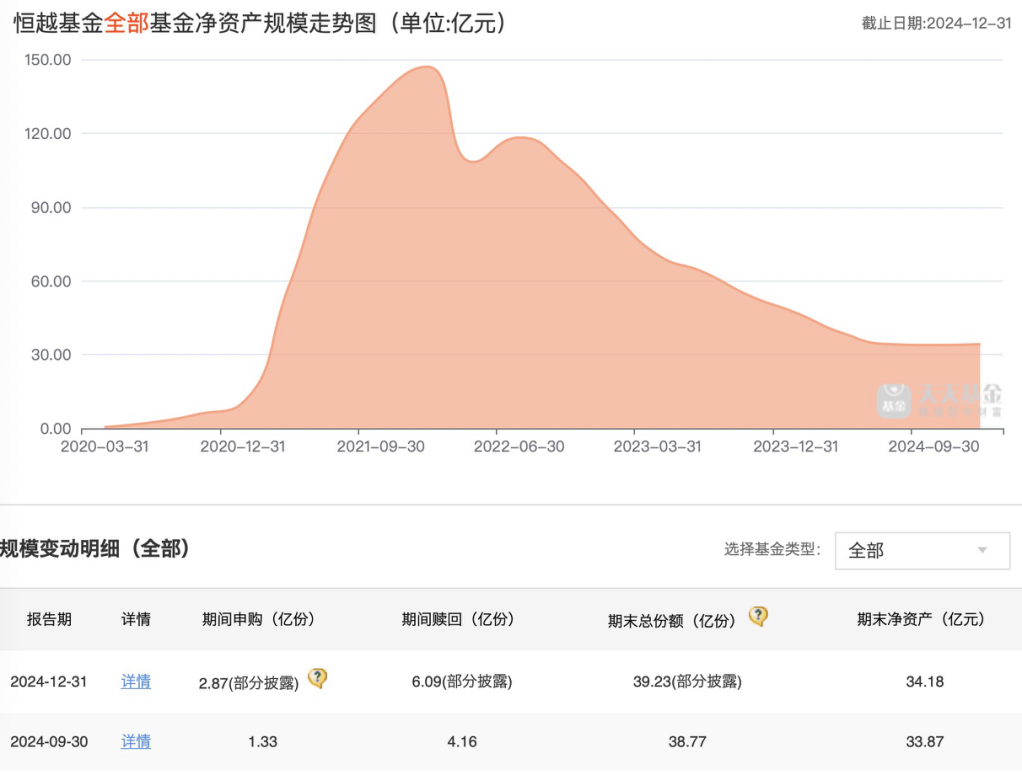Screen dimensions: 1022x775
Task: Click the 期间赎回（亿份）column header
Action: coord(458,620)
